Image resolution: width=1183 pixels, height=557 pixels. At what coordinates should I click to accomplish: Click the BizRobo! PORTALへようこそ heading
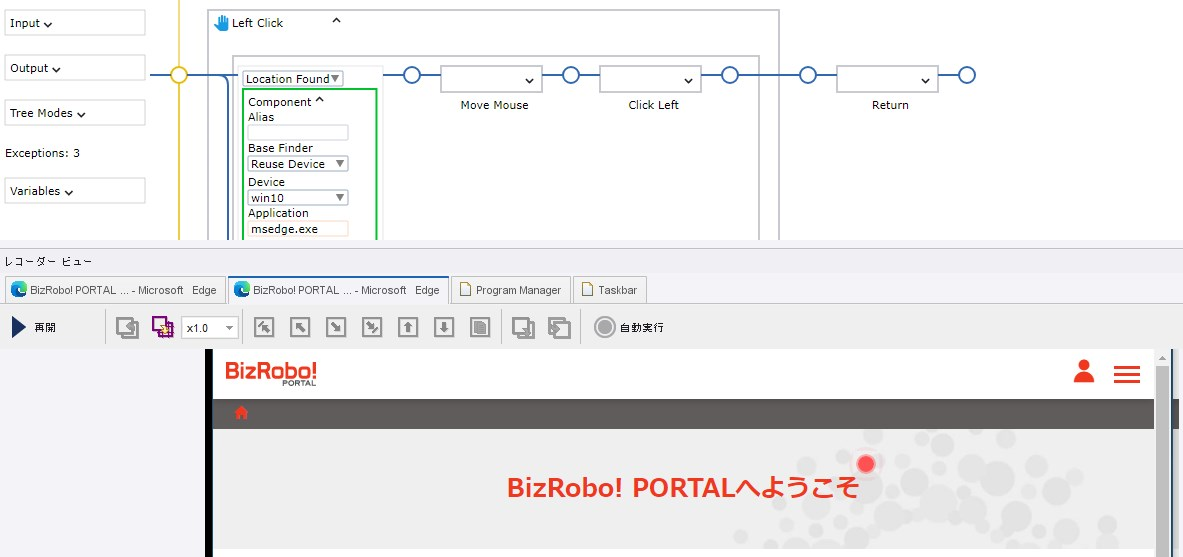683,488
